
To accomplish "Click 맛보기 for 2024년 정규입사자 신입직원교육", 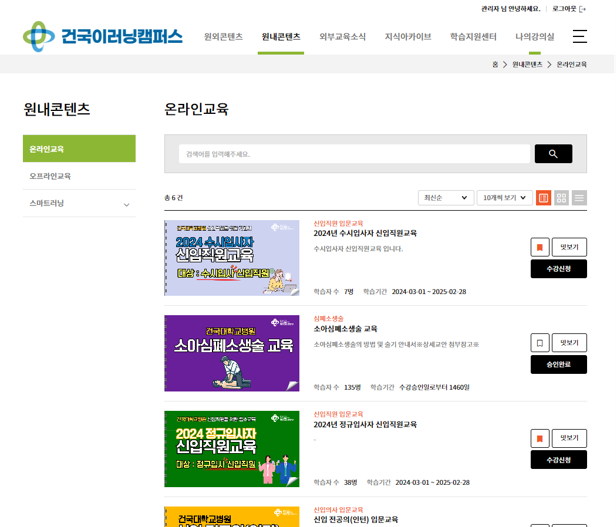I will pos(569,439).
